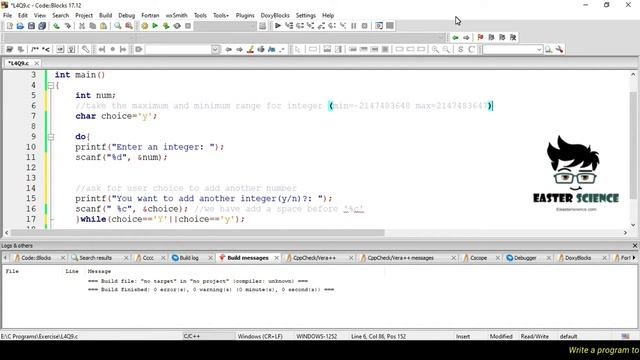Screen dimensions: 640x360
Task: Clear all bookmarks icon
Action: point(513,38)
